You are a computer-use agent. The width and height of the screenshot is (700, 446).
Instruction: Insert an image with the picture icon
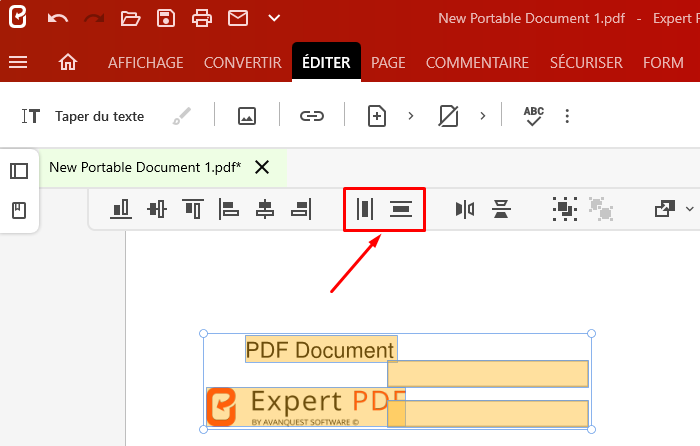[x=247, y=116]
